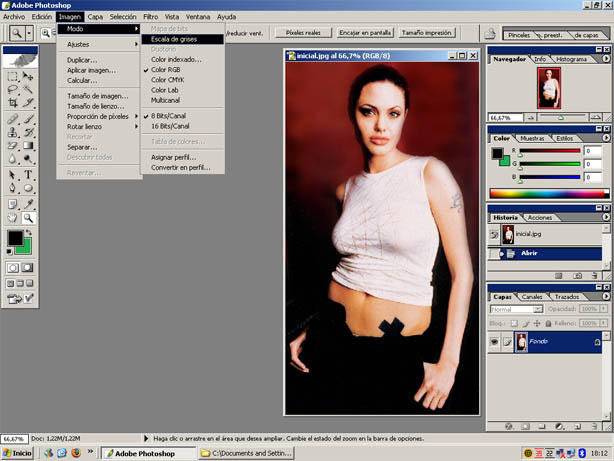614x461 pixels.
Task: Select the Lasso tool
Action: click(14, 89)
